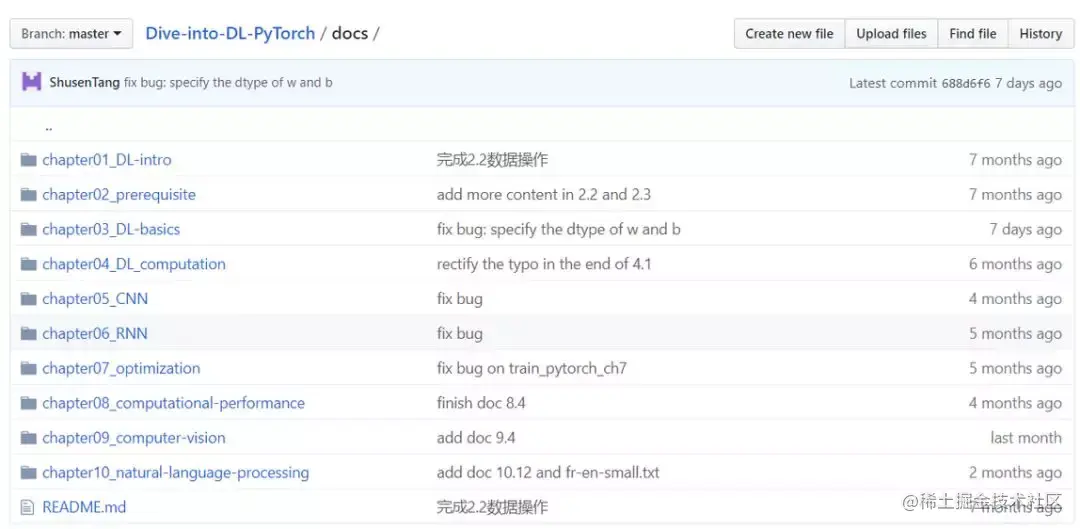Click the ShusenTang avatar icon
This screenshot has height=529, width=1080.
(x=32, y=82)
